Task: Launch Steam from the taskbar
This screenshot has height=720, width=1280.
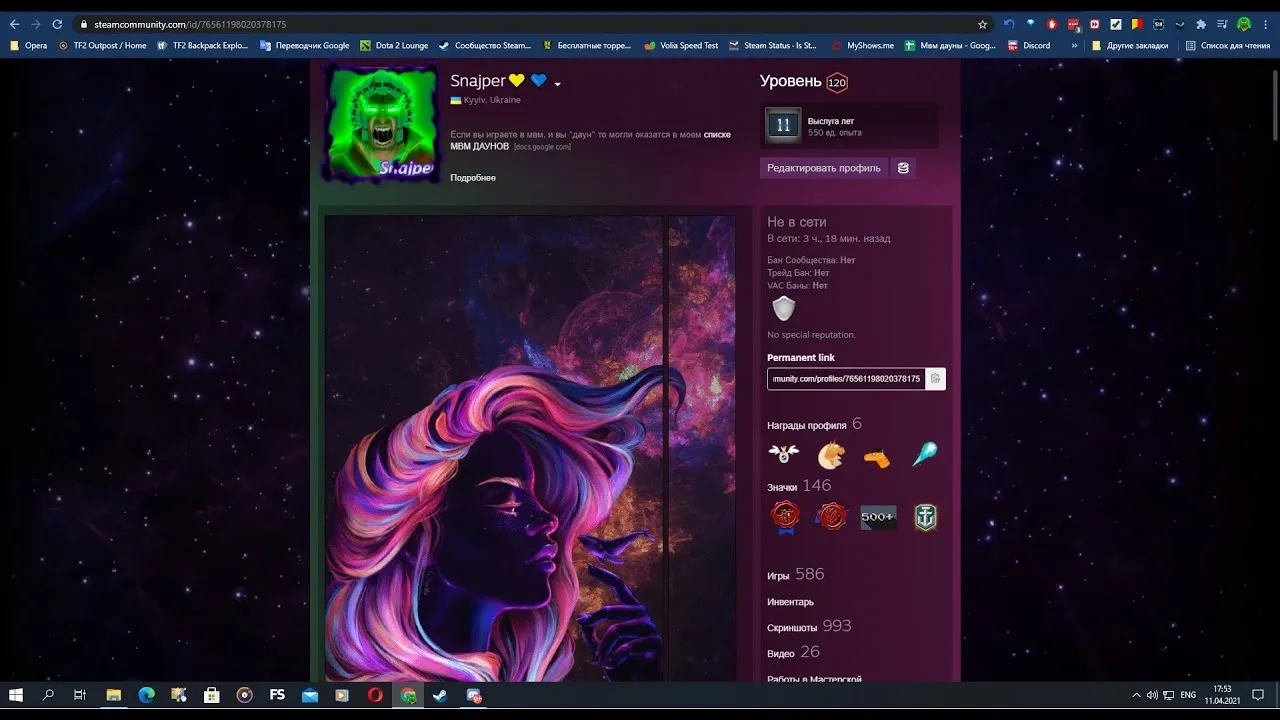Action: (440, 695)
